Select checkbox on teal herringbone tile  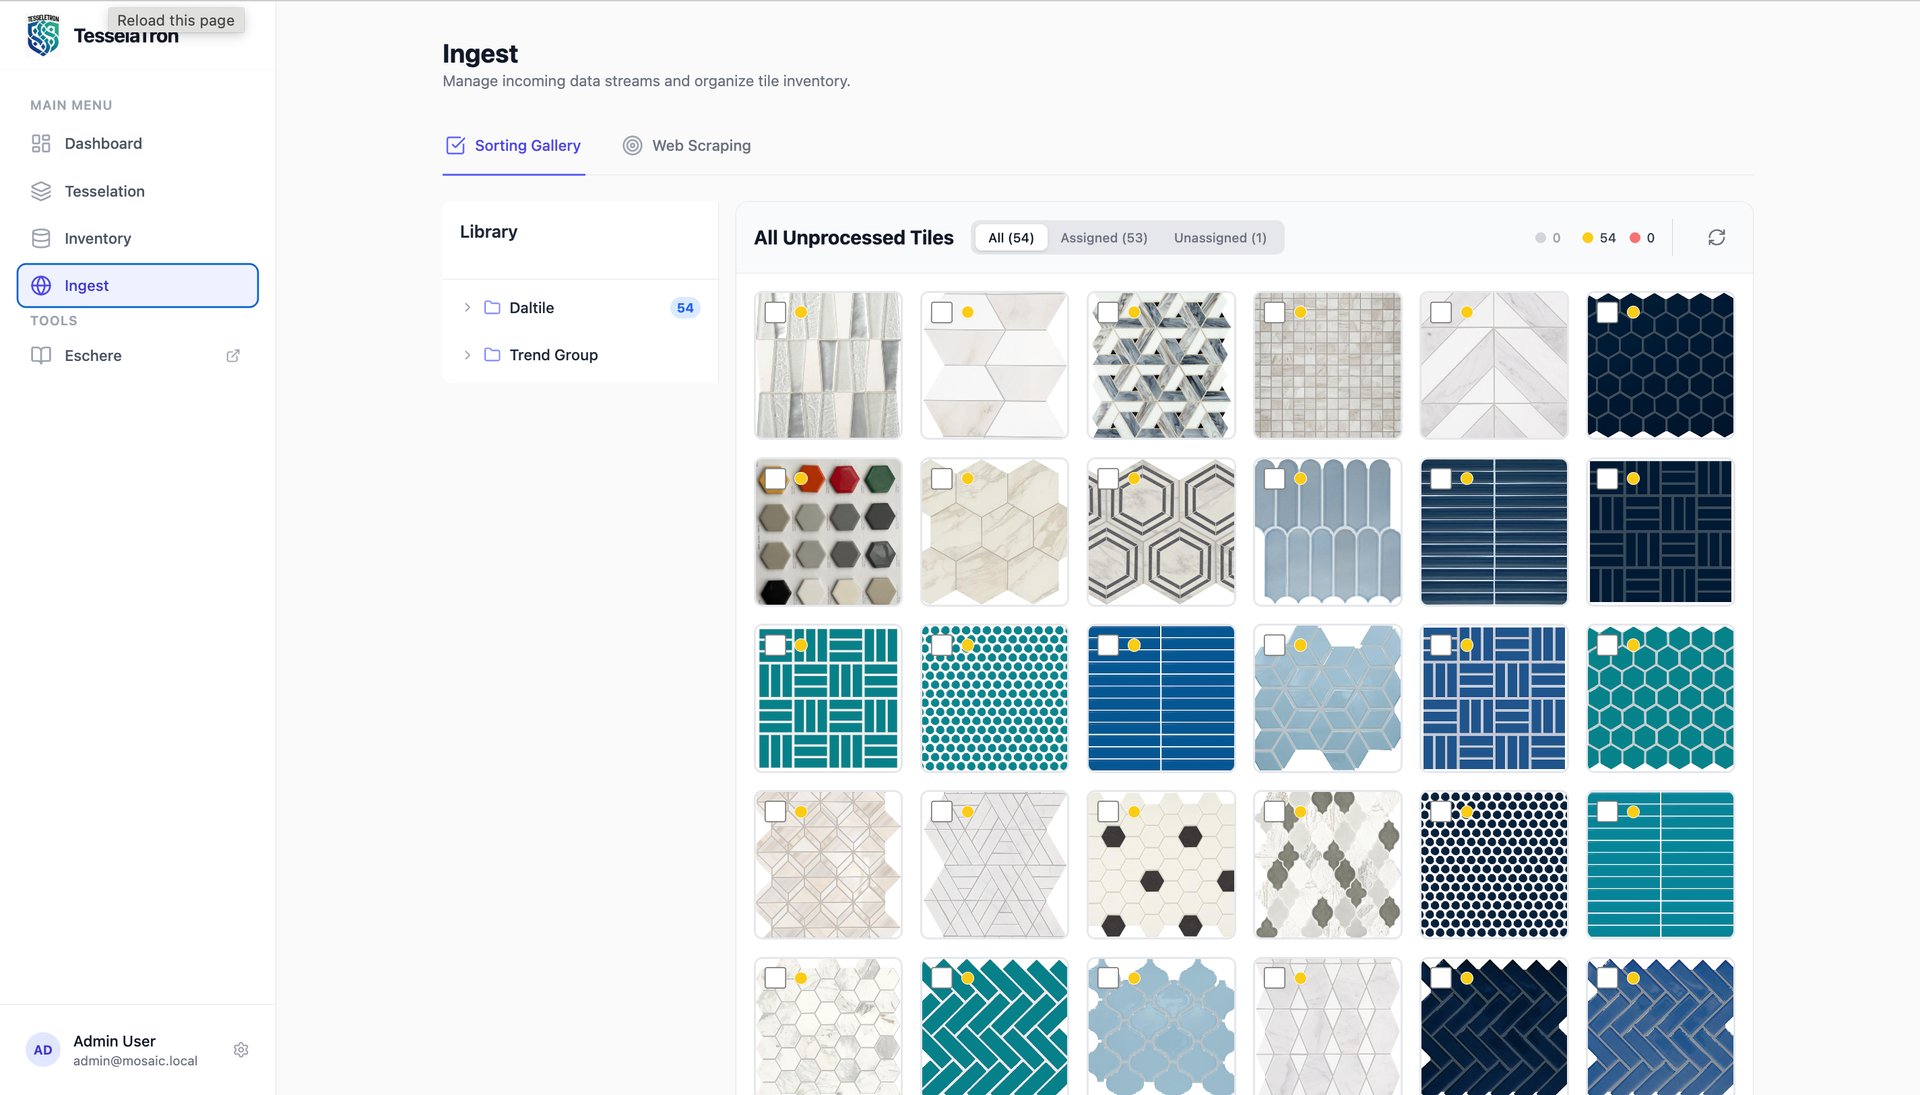click(942, 978)
